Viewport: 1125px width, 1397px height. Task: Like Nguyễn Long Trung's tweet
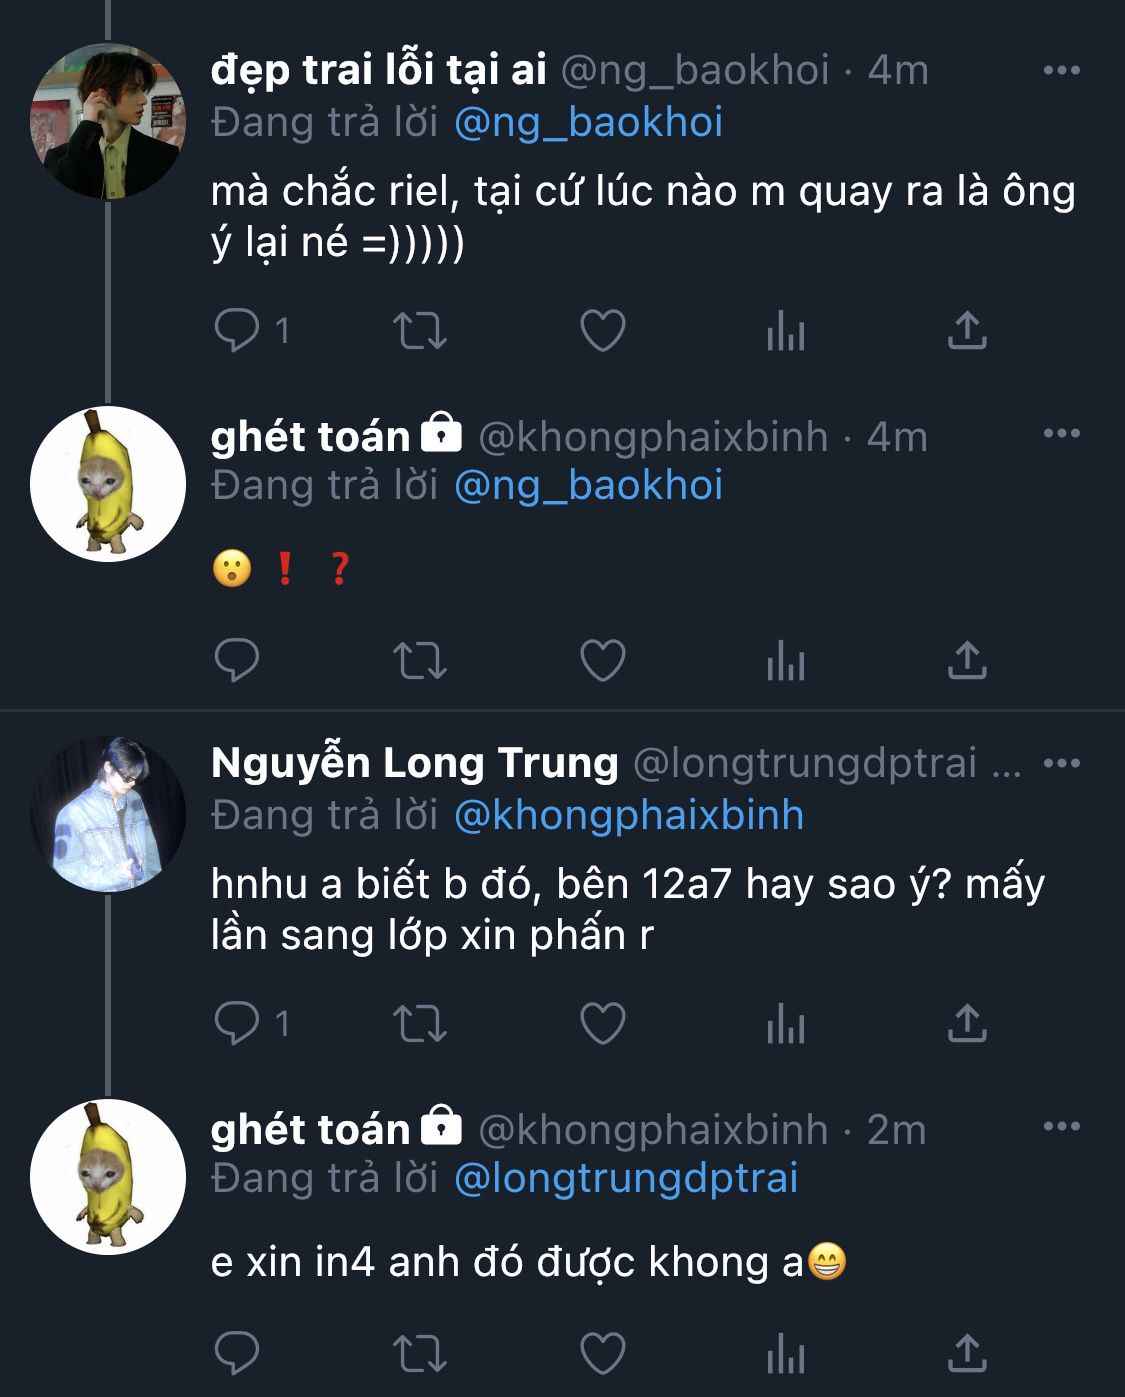603,1023
